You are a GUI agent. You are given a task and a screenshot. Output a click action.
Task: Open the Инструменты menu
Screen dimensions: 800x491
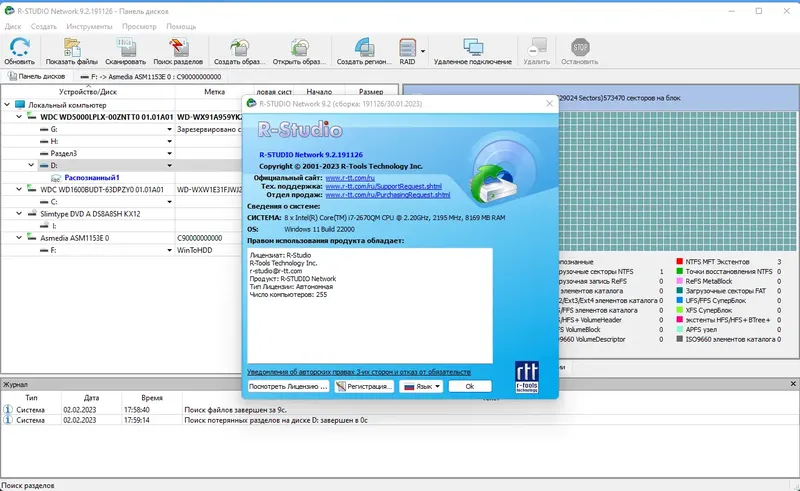coord(89,26)
